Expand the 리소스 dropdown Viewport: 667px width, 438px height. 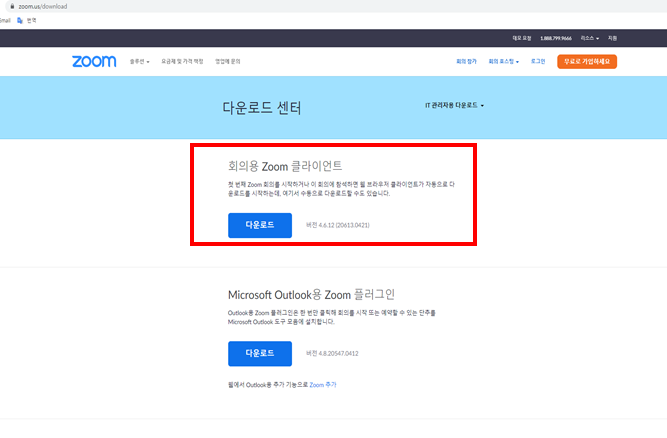(x=590, y=38)
